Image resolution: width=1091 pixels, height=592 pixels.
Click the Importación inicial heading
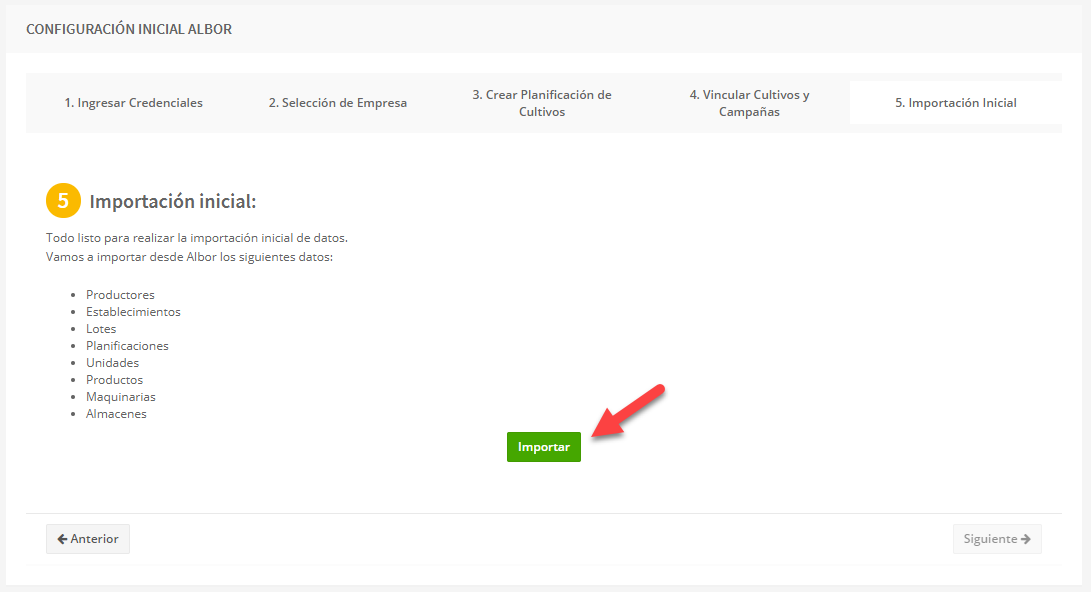pyautogui.click(x=173, y=201)
